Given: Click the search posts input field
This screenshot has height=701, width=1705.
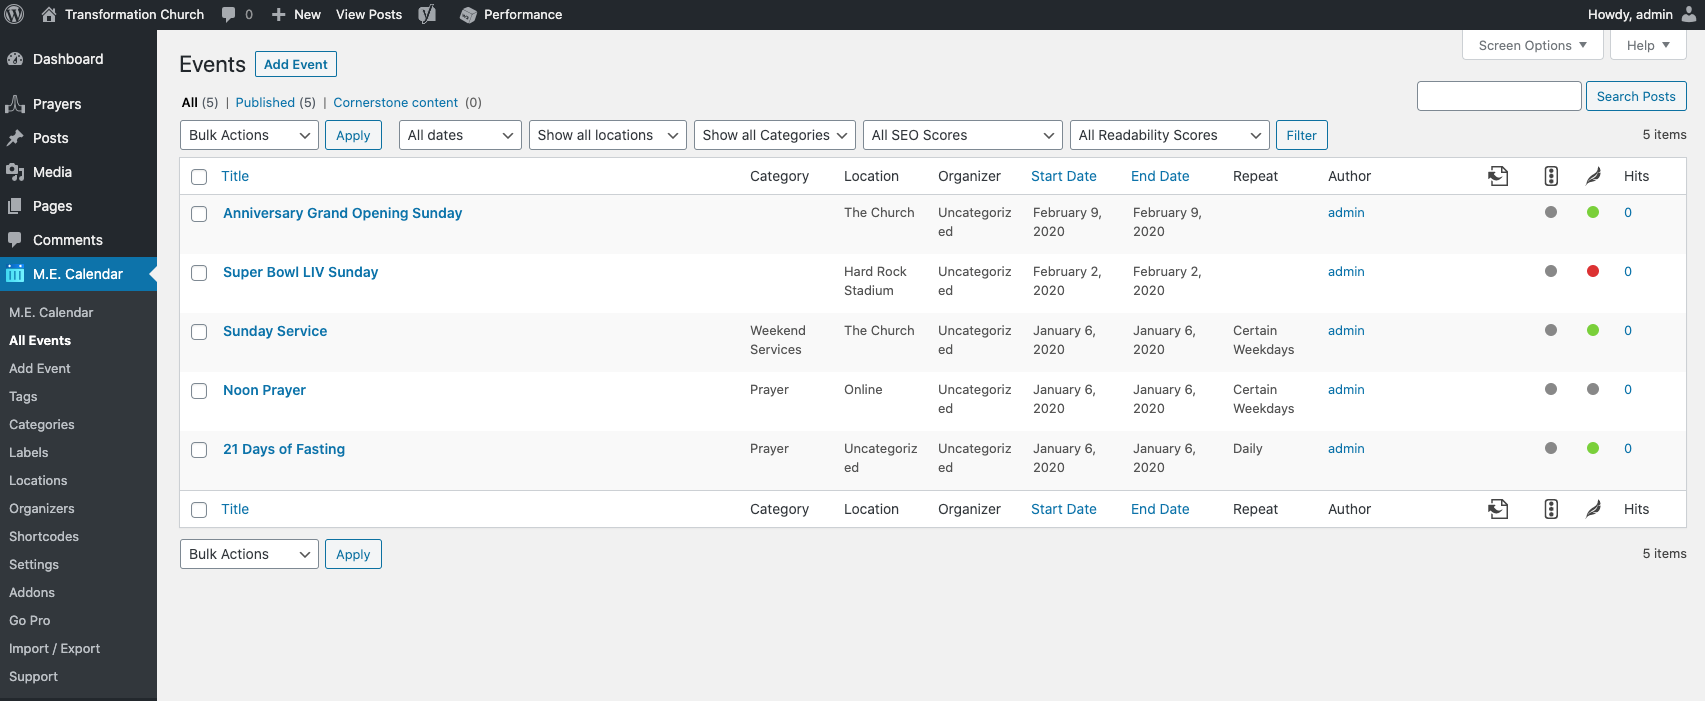Looking at the screenshot, I should pos(1498,96).
